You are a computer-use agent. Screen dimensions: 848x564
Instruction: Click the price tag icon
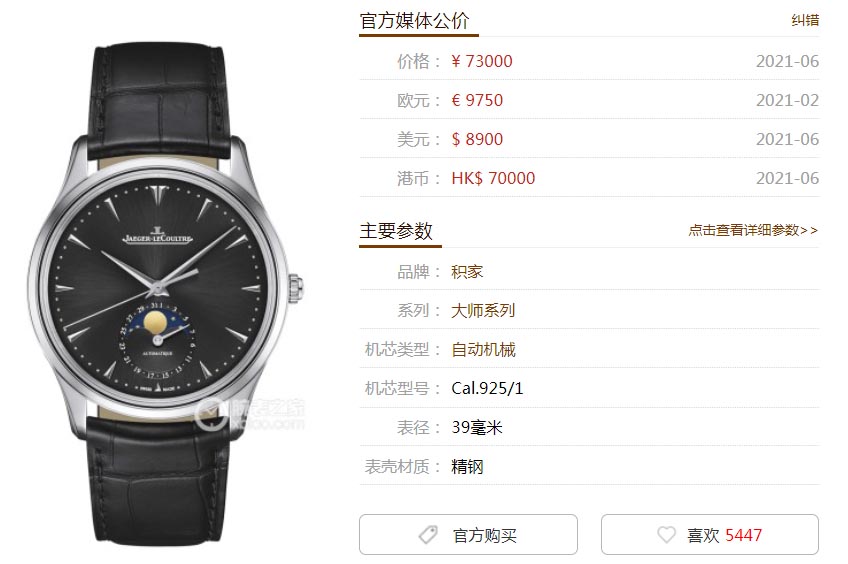[x=428, y=535]
